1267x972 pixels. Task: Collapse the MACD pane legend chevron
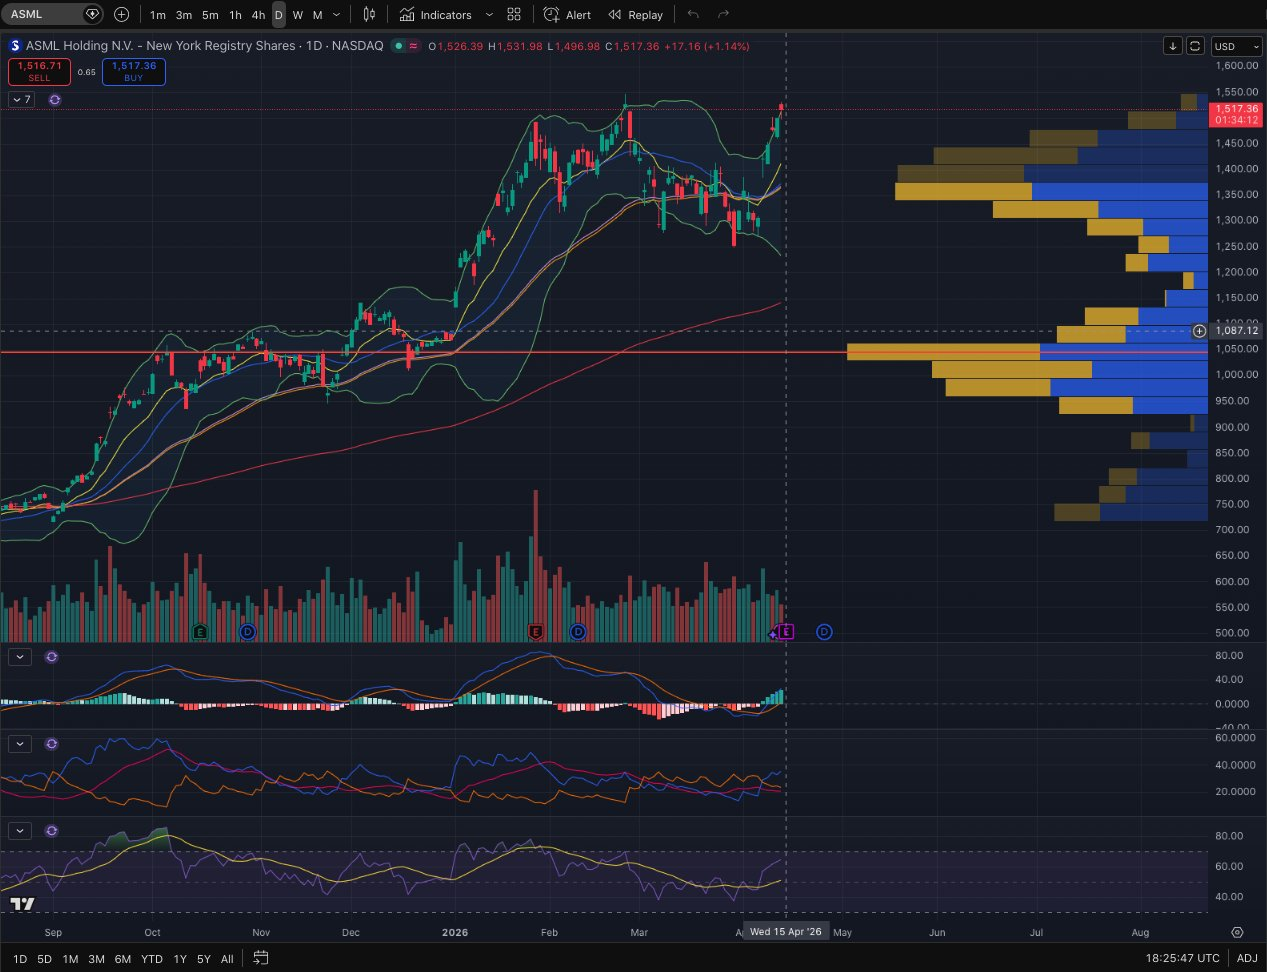click(20, 657)
